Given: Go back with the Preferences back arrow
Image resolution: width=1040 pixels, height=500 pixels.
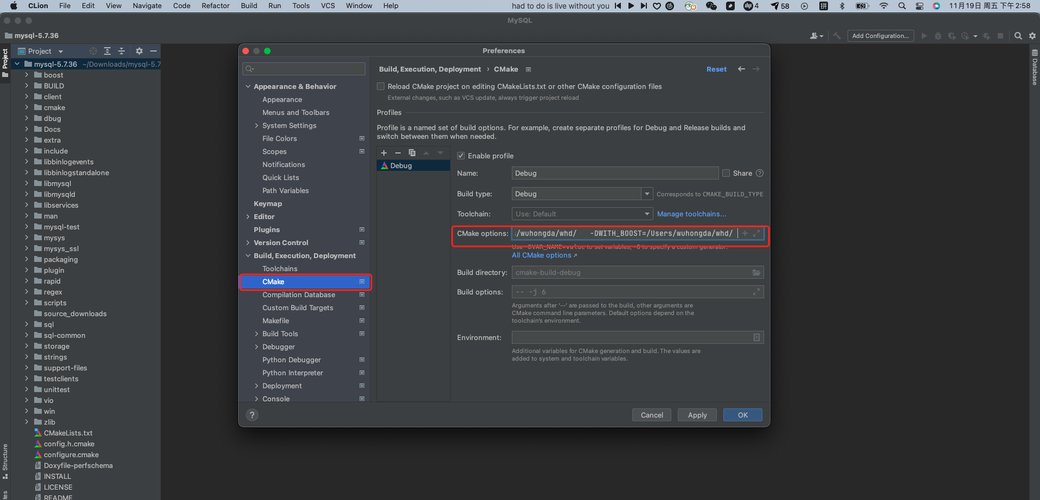Looking at the screenshot, I should (742, 69).
